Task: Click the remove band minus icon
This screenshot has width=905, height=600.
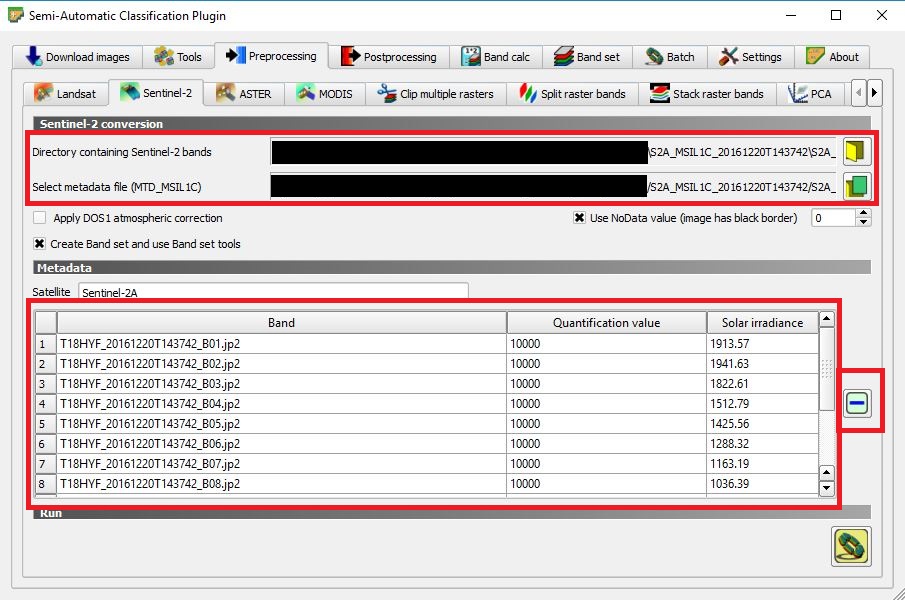Action: (857, 403)
